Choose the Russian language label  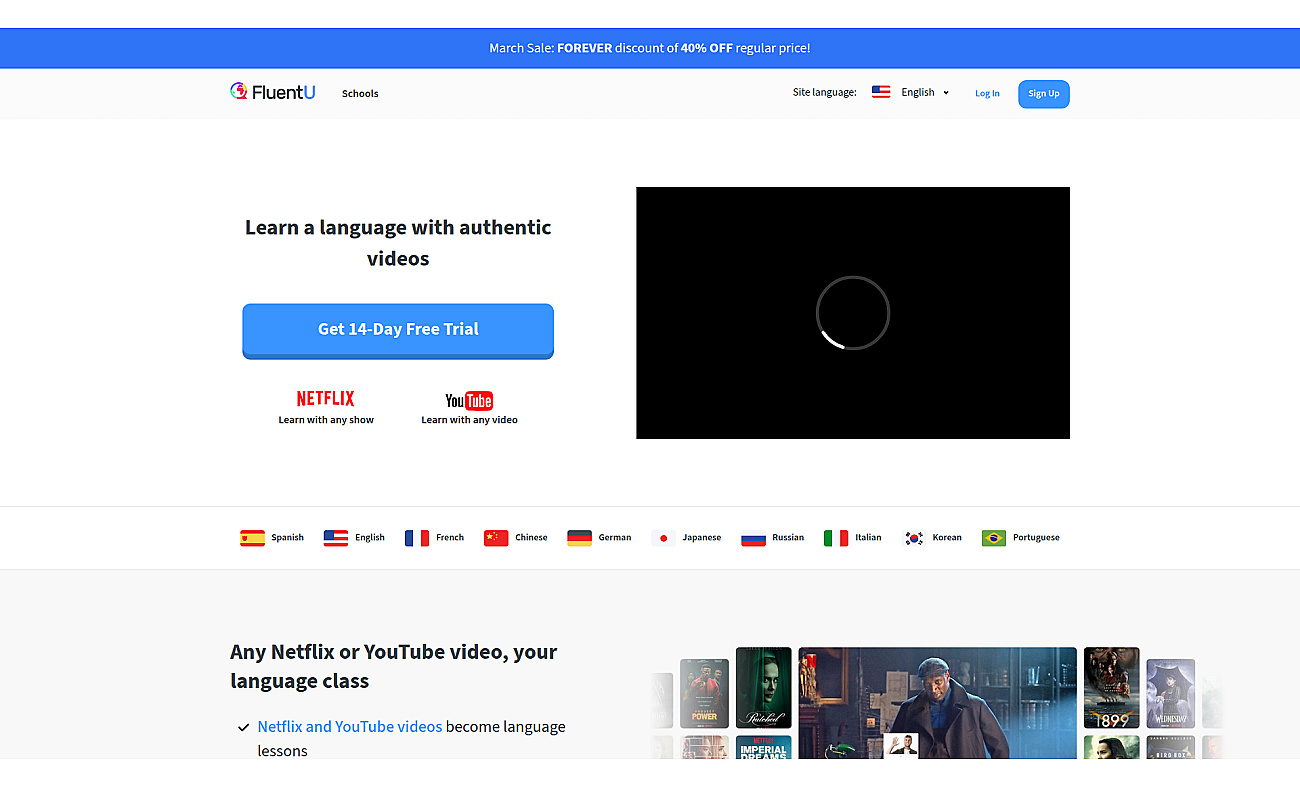788,538
